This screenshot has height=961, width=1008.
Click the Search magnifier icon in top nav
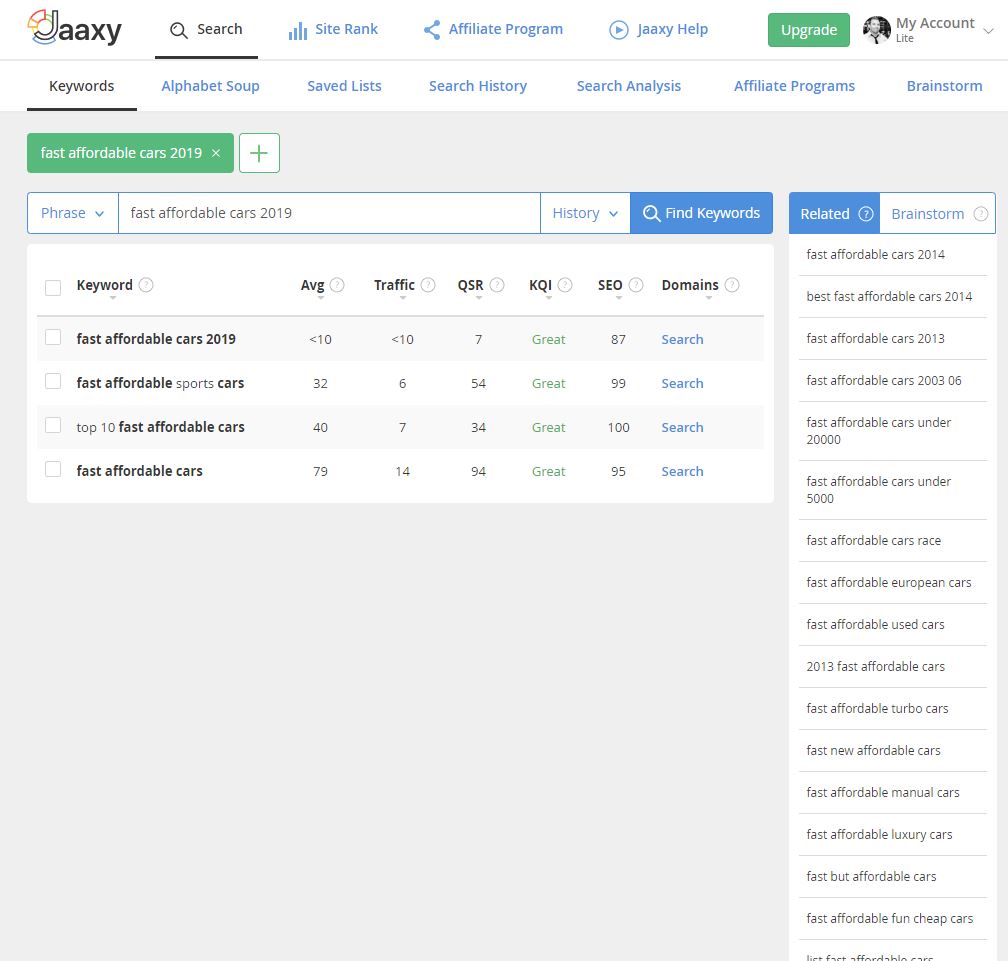pos(178,30)
